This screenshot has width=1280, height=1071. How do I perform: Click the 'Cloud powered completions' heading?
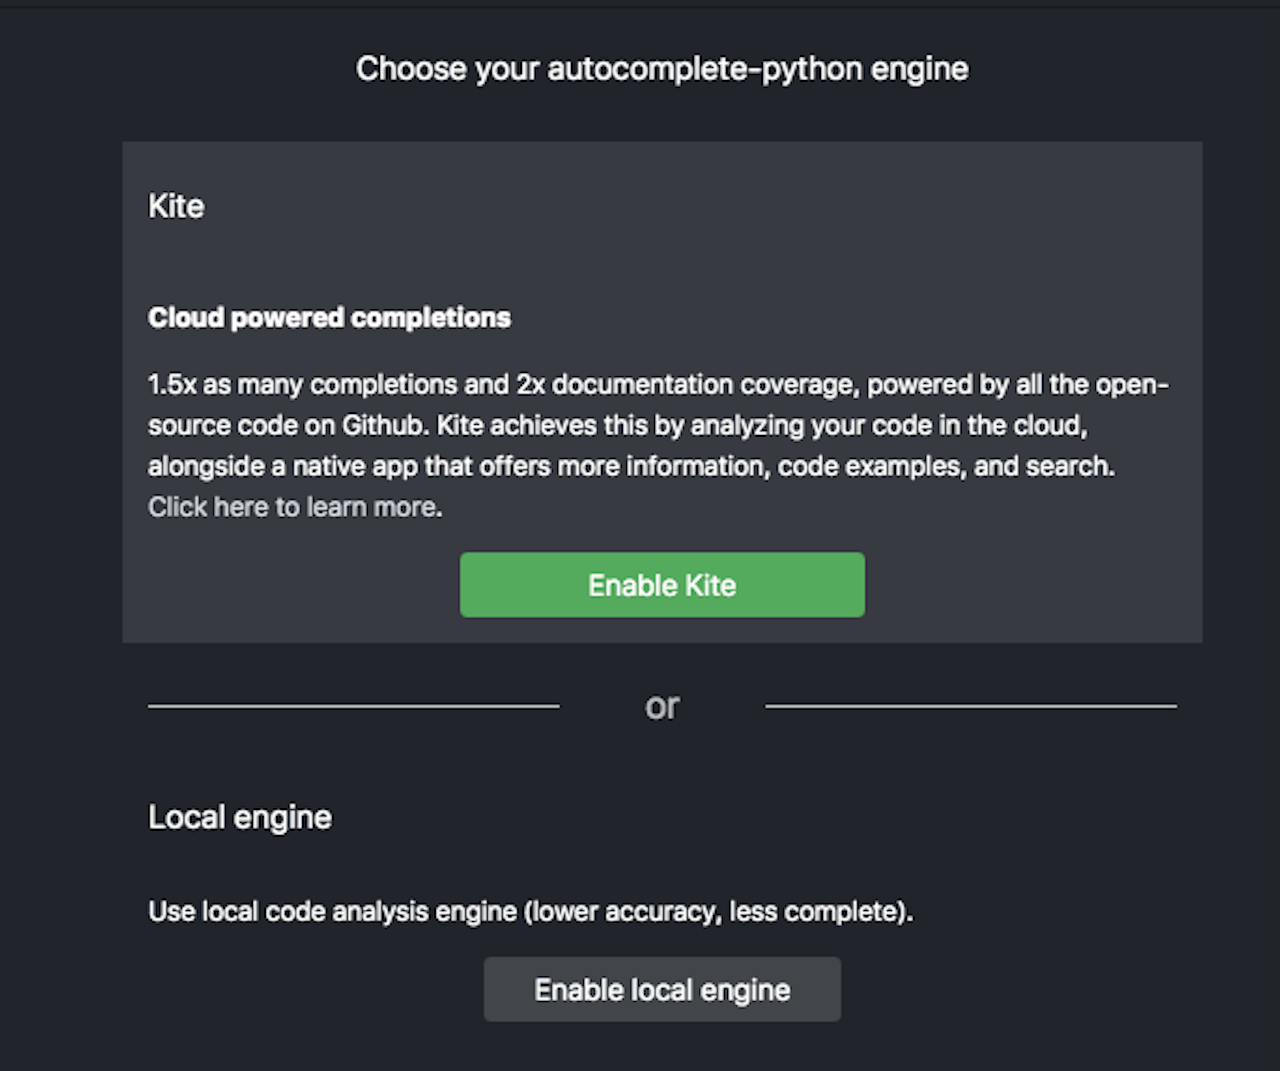point(329,317)
